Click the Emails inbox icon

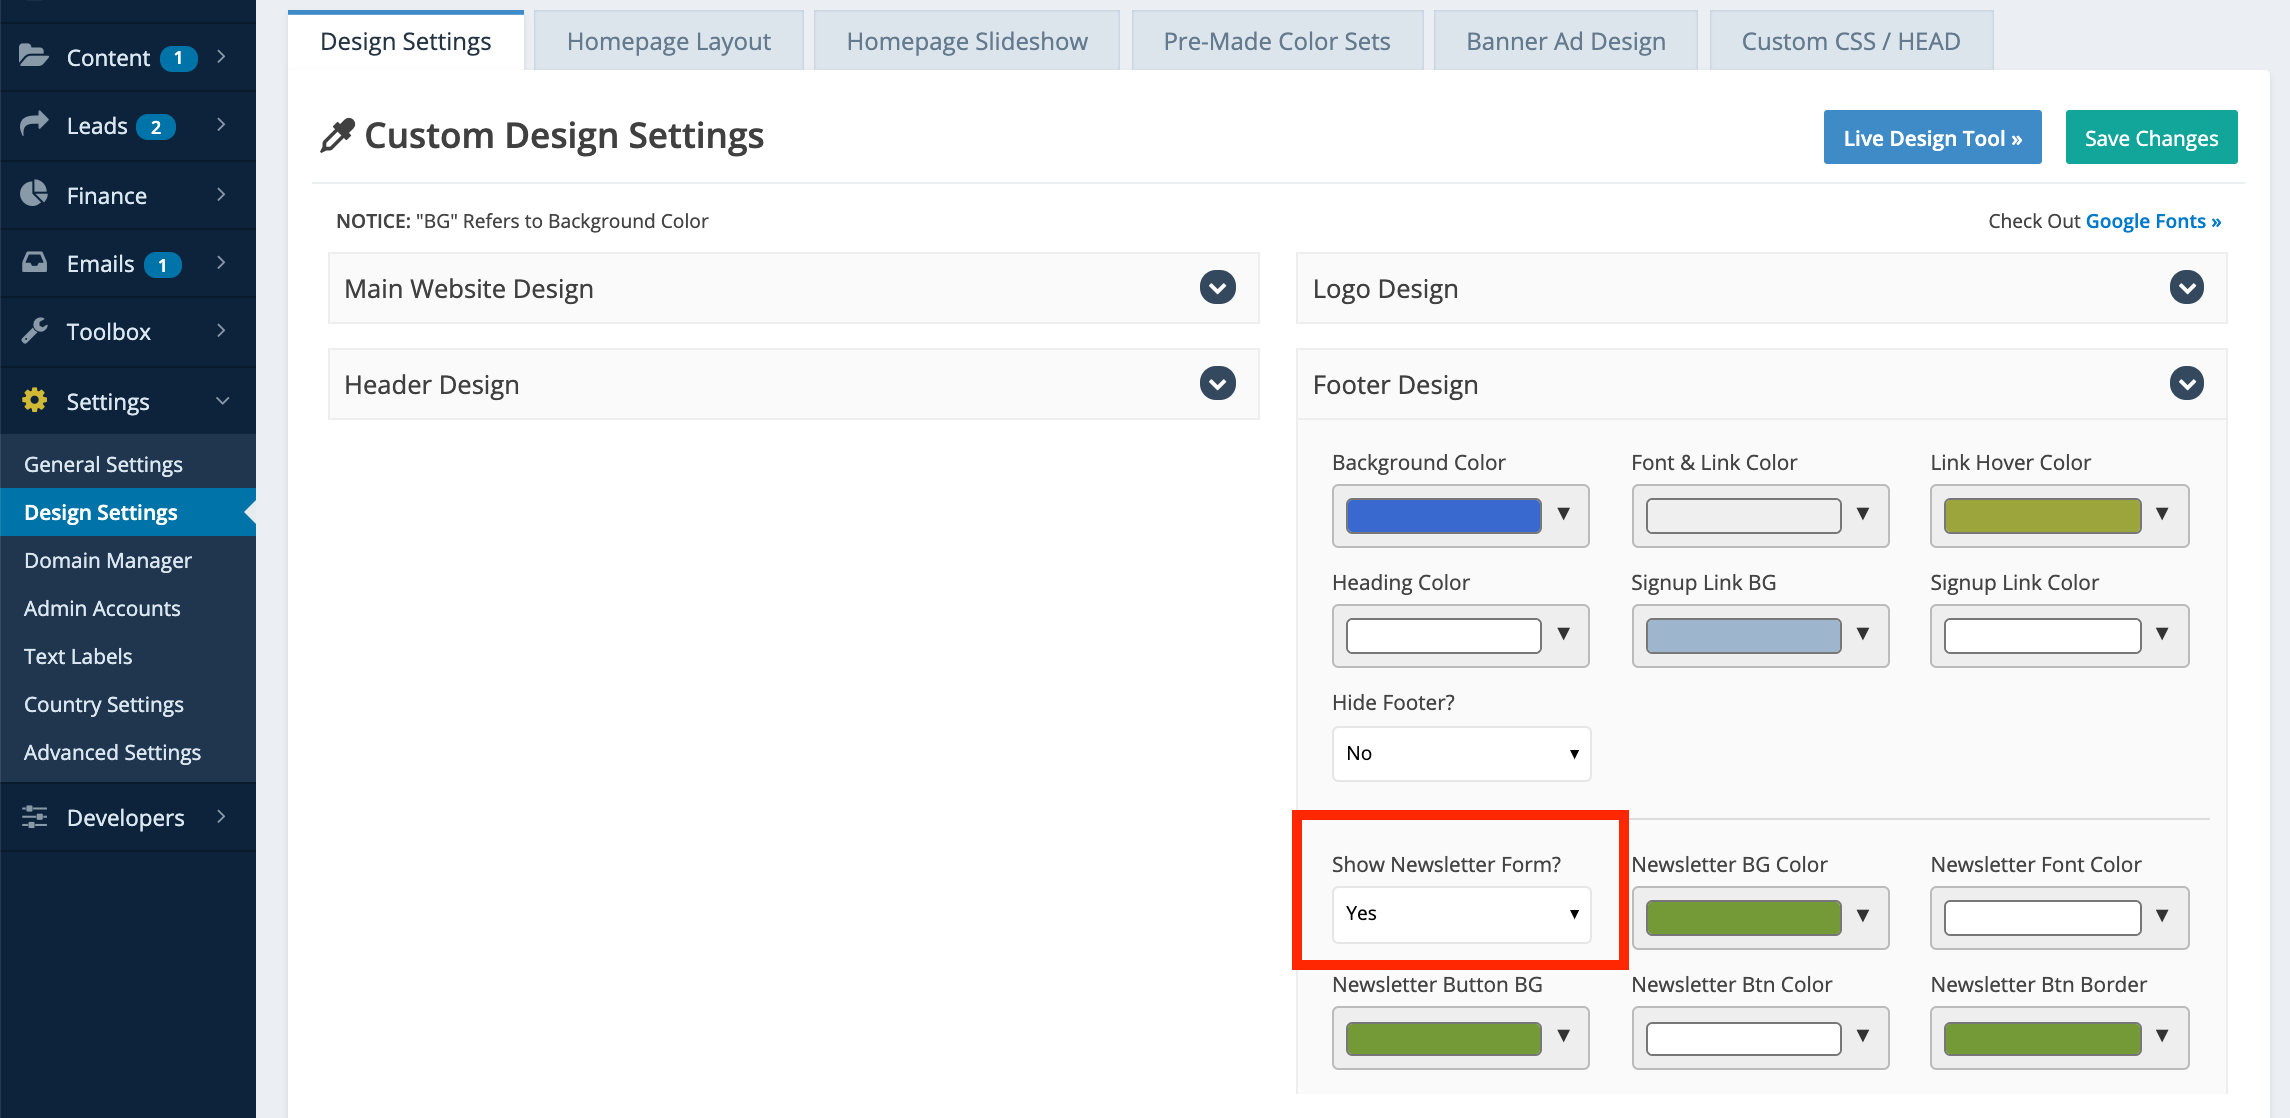click(x=34, y=262)
